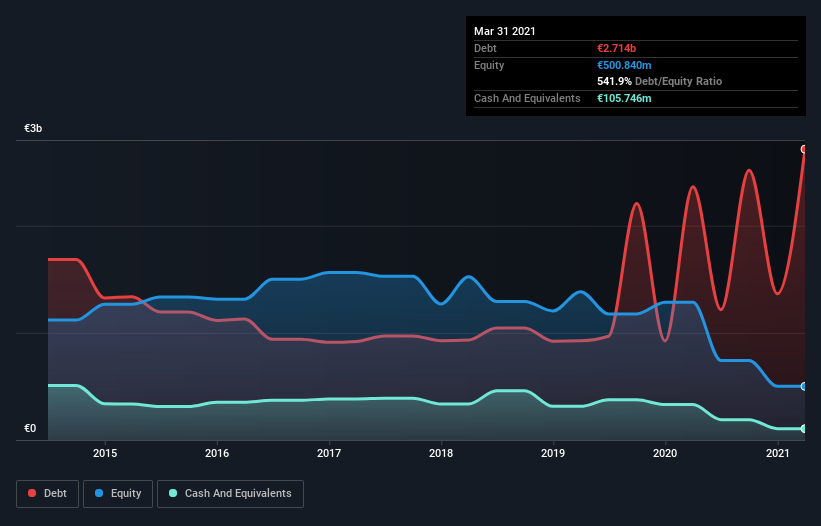Toggle Cash And Equivalents legend button
The height and width of the screenshot is (526, 821).
click(230, 494)
